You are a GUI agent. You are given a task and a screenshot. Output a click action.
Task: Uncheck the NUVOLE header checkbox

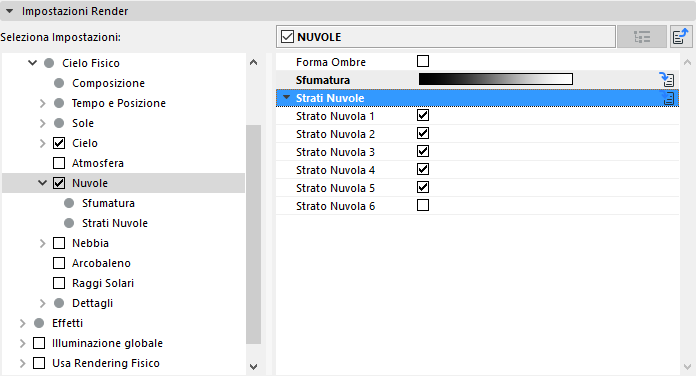(288, 37)
